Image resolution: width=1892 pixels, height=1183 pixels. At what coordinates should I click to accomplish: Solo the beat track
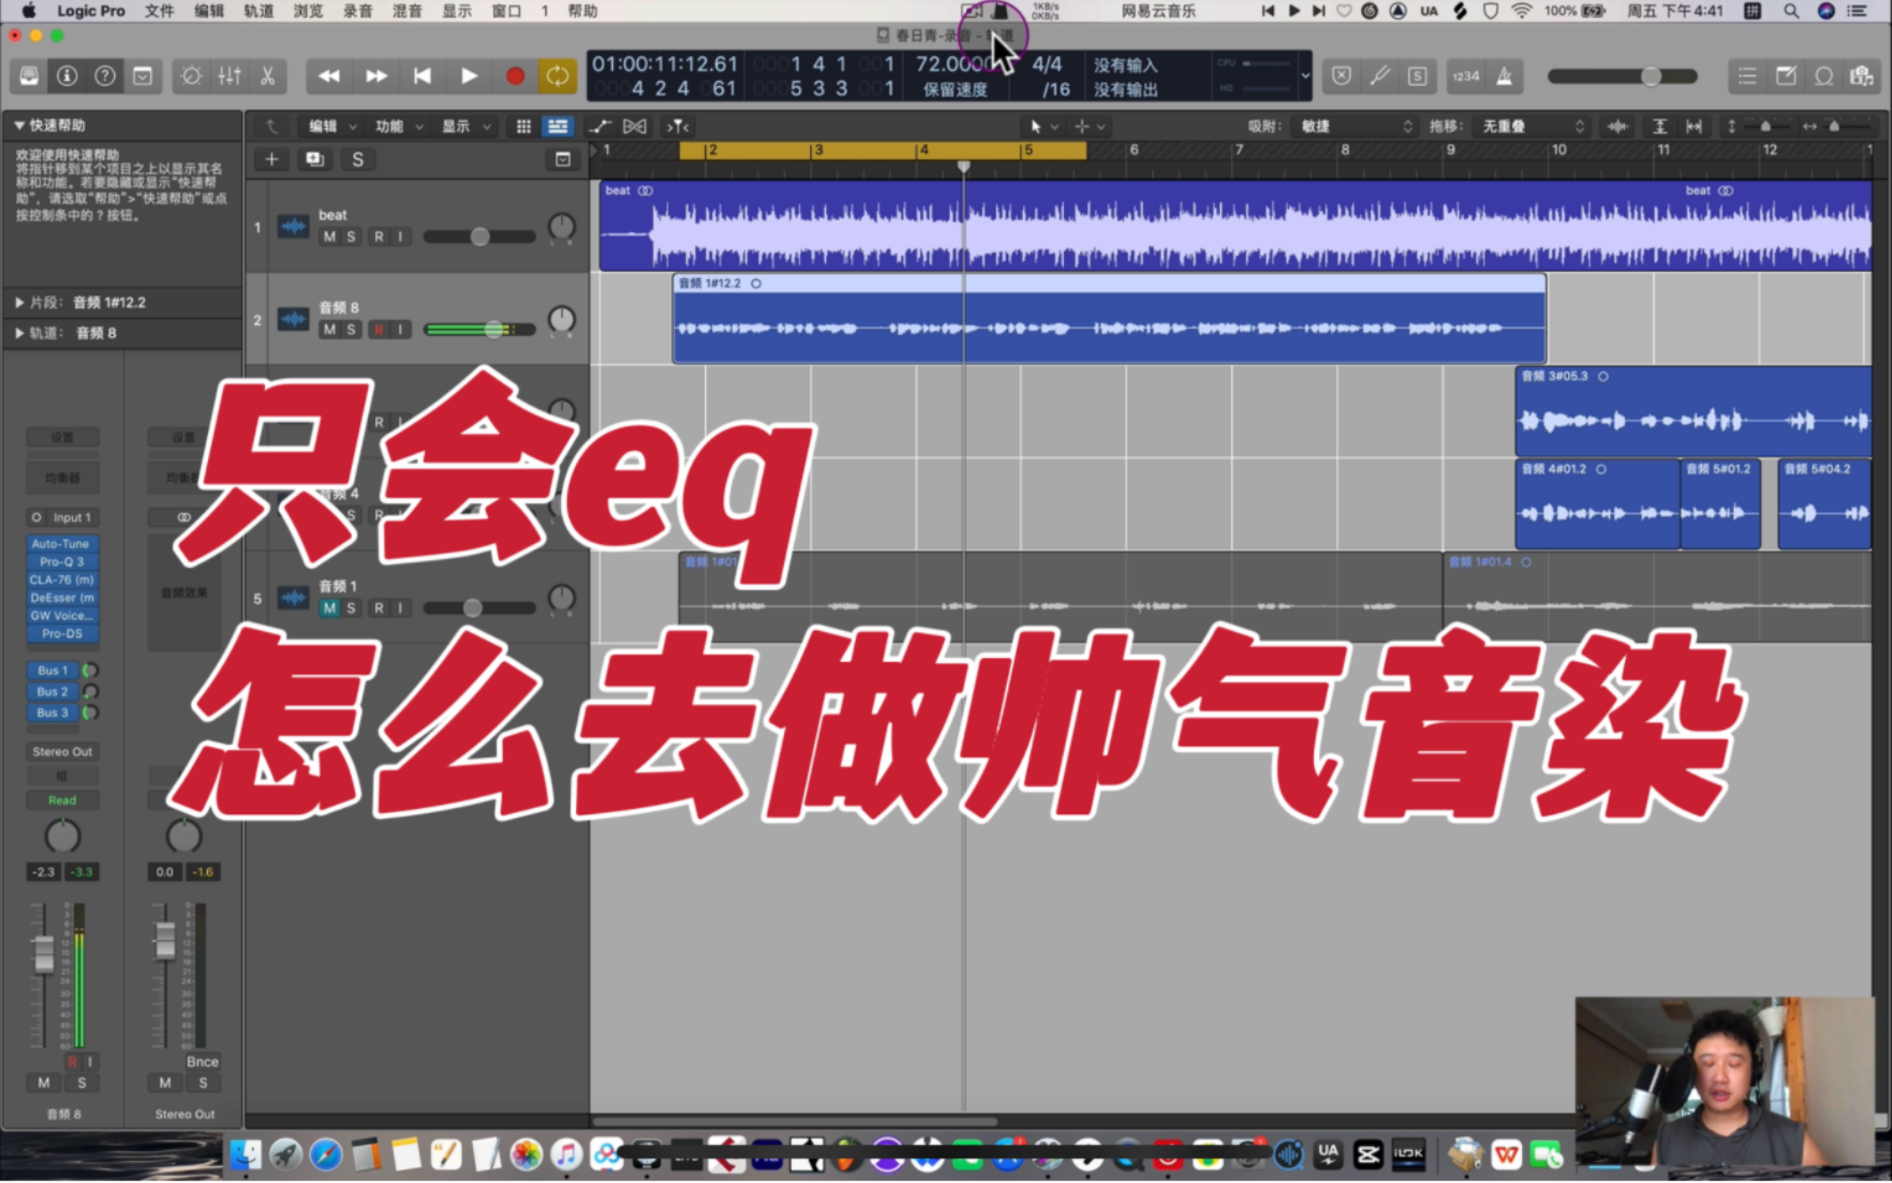[351, 237]
